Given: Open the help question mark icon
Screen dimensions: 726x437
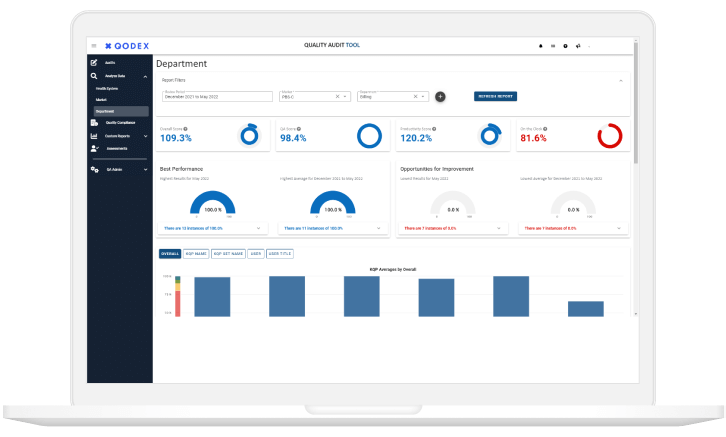Looking at the screenshot, I should click(x=565, y=46).
